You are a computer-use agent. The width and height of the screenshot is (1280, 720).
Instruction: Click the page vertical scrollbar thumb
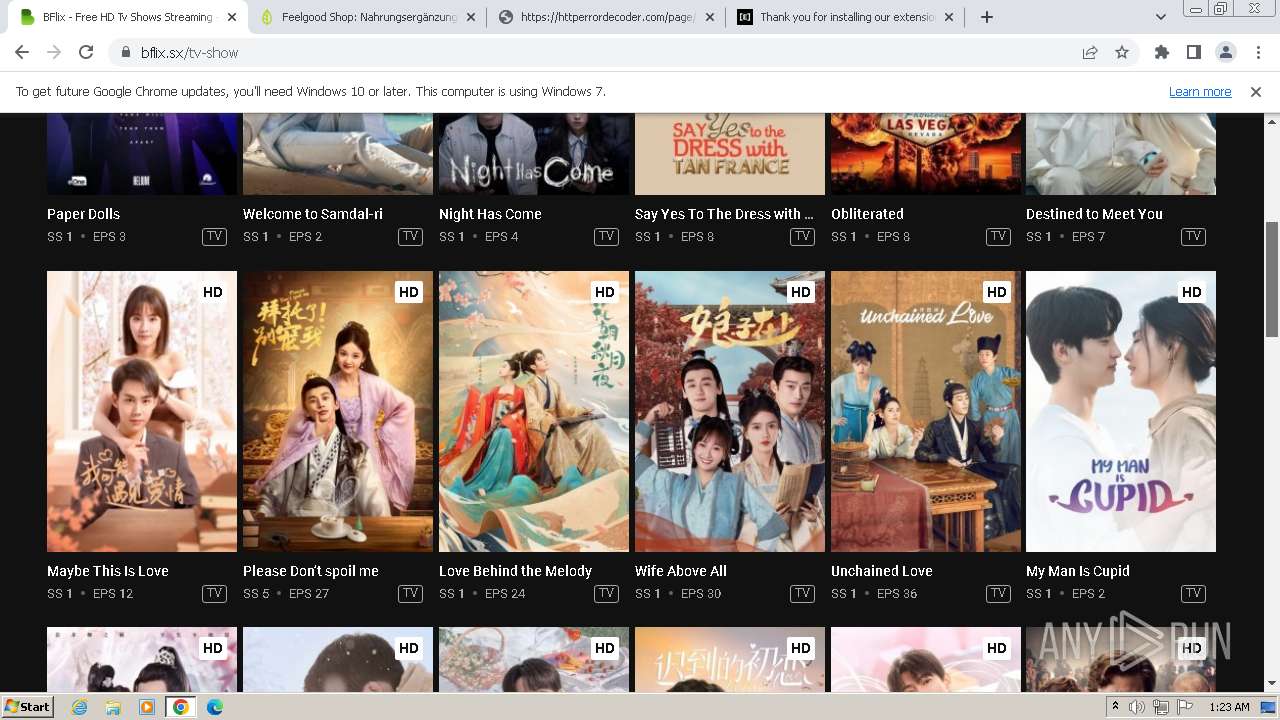[1272, 280]
